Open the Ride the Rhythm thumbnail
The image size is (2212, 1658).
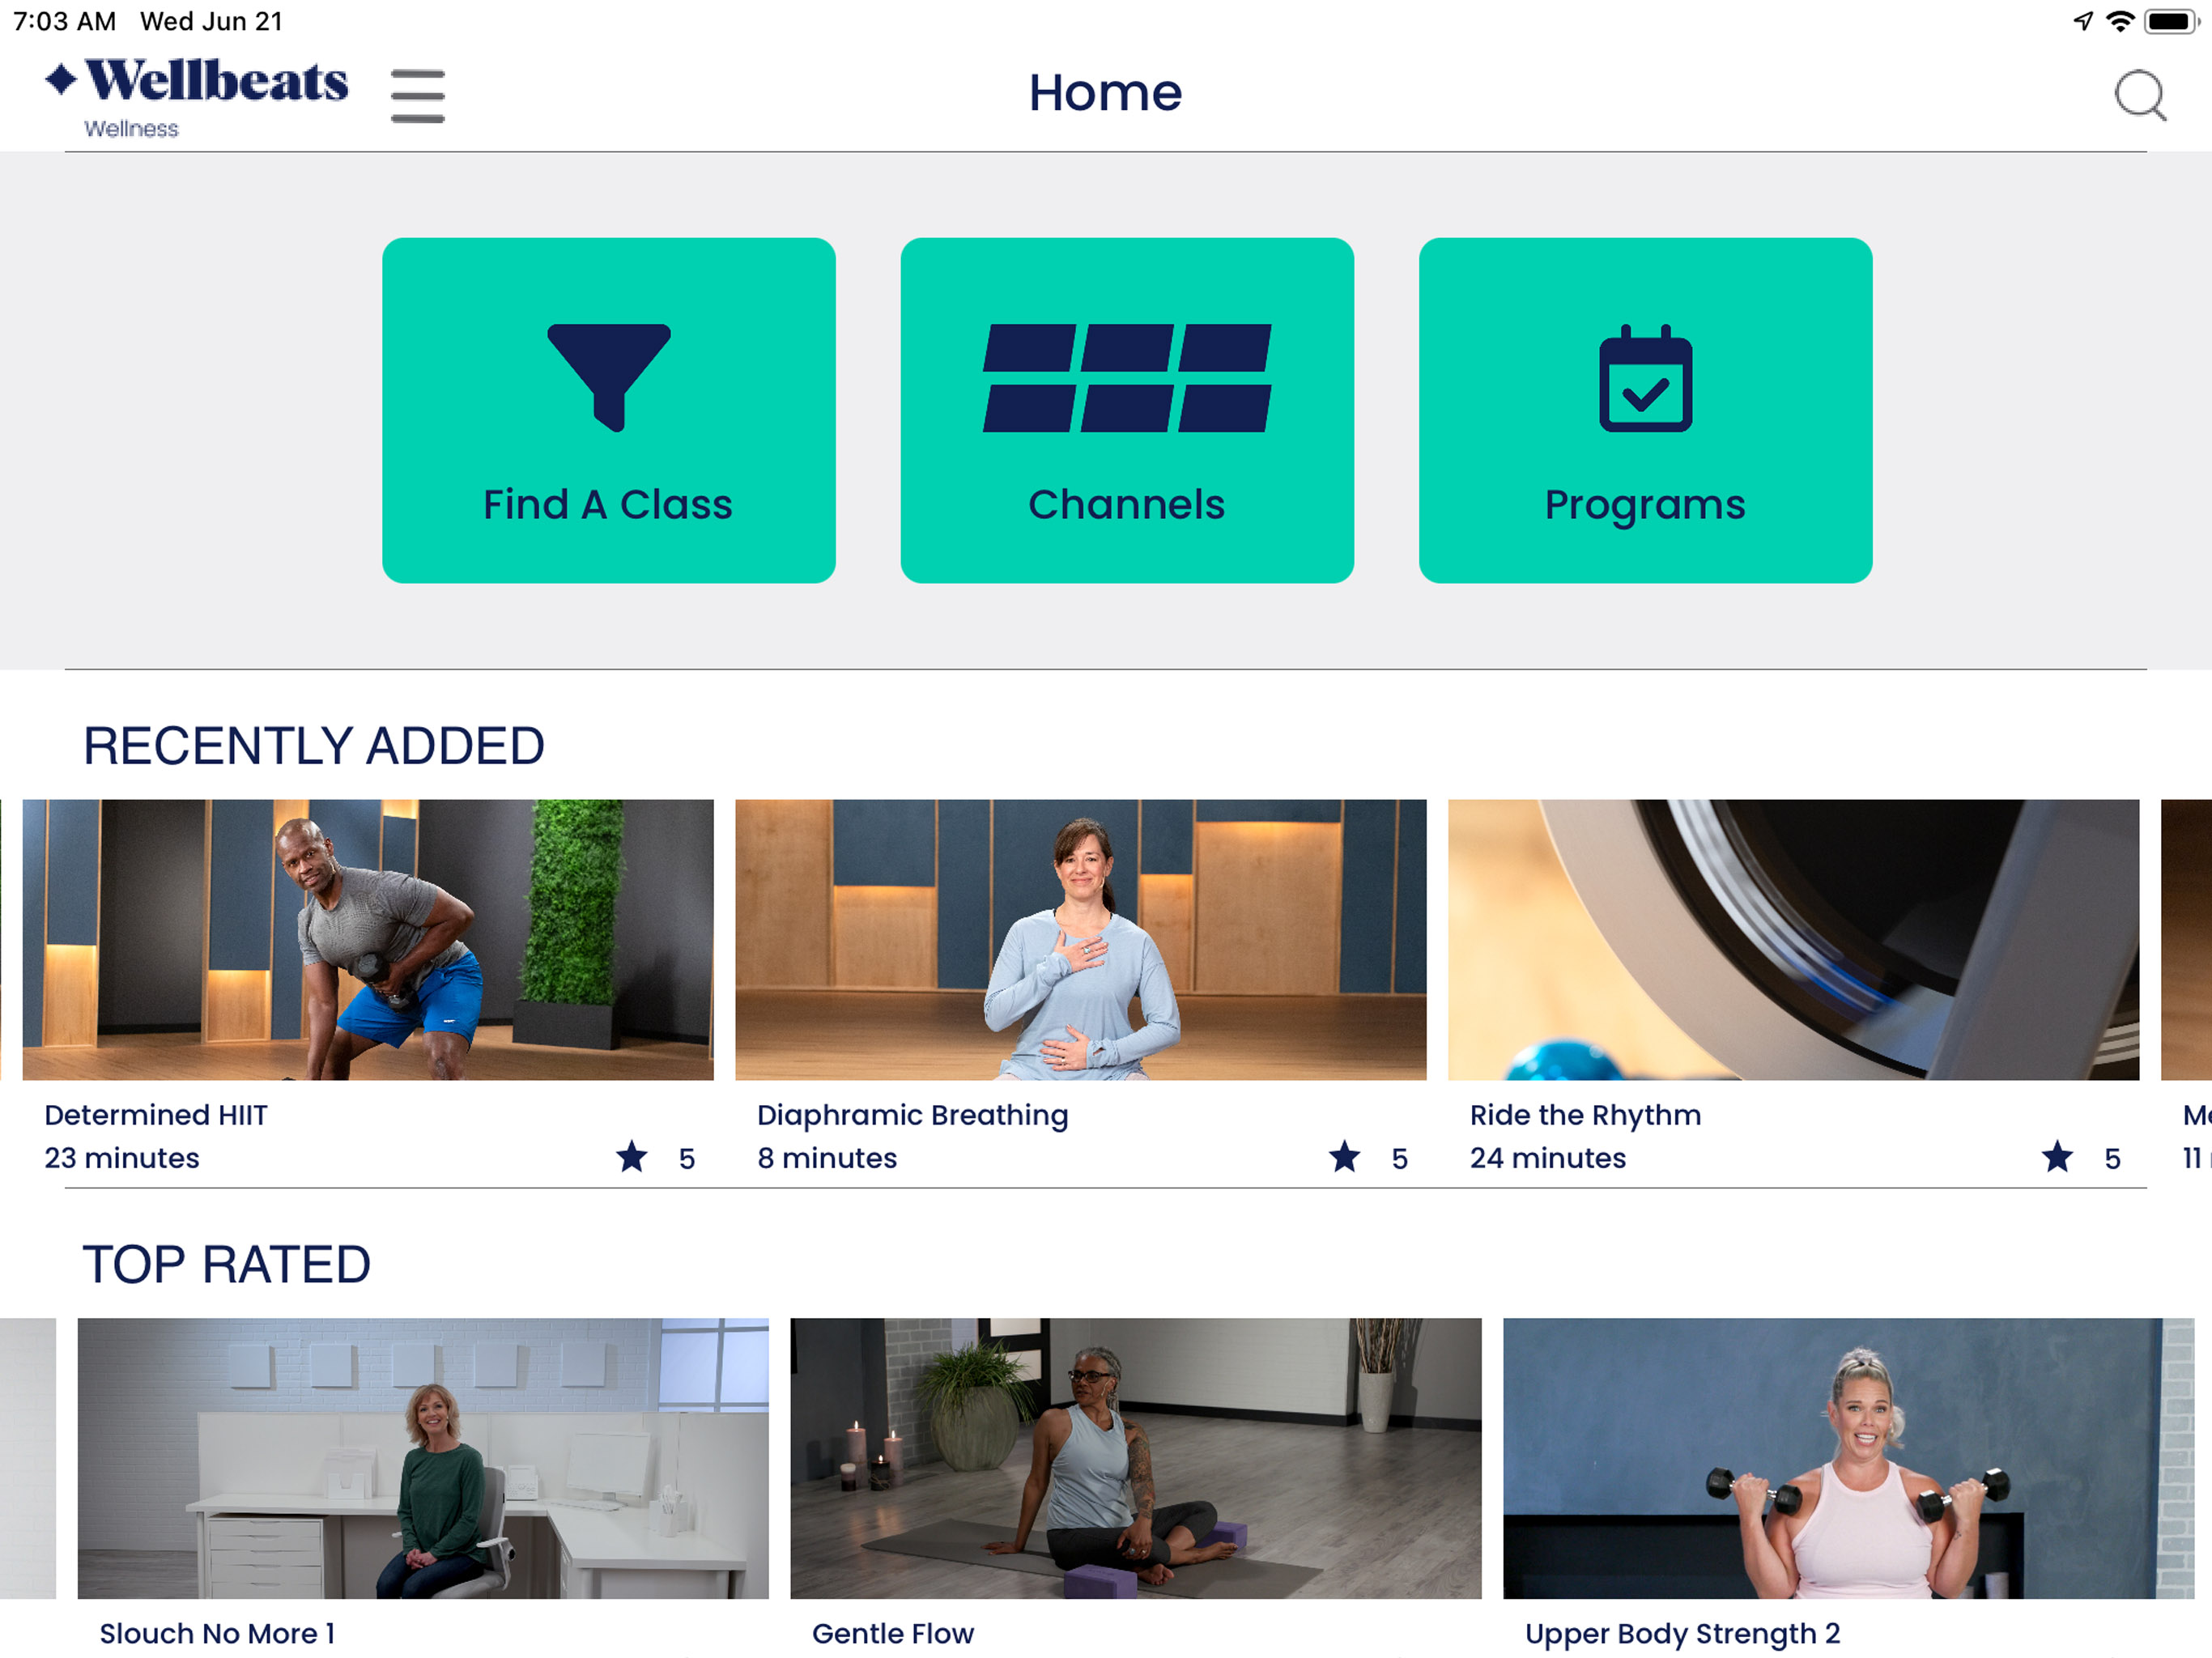coord(1794,939)
